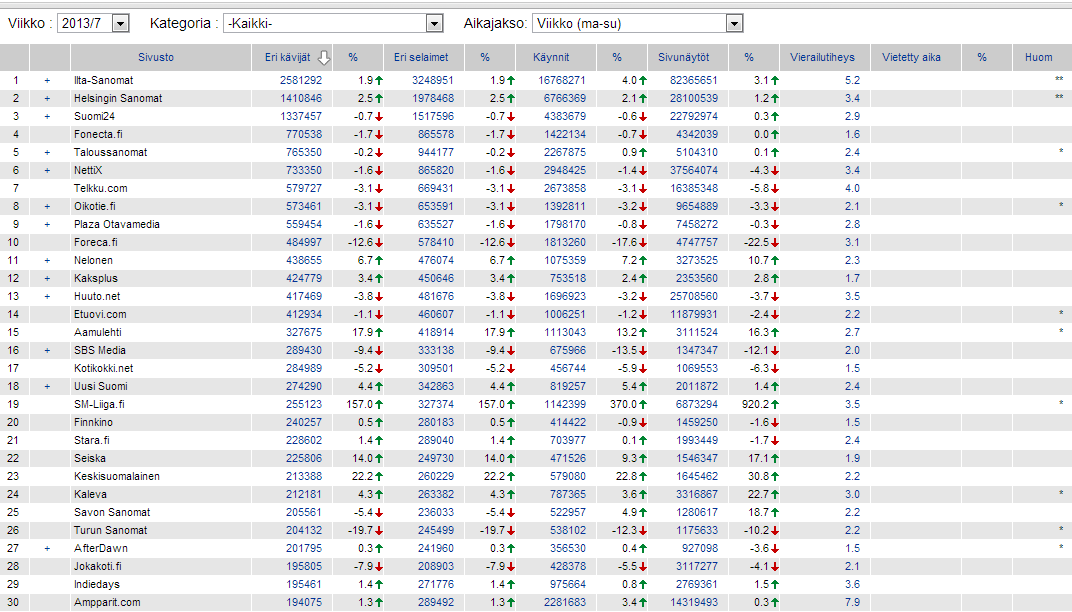Expand the NettiX row
The height and width of the screenshot is (612, 1072).
coord(47,170)
